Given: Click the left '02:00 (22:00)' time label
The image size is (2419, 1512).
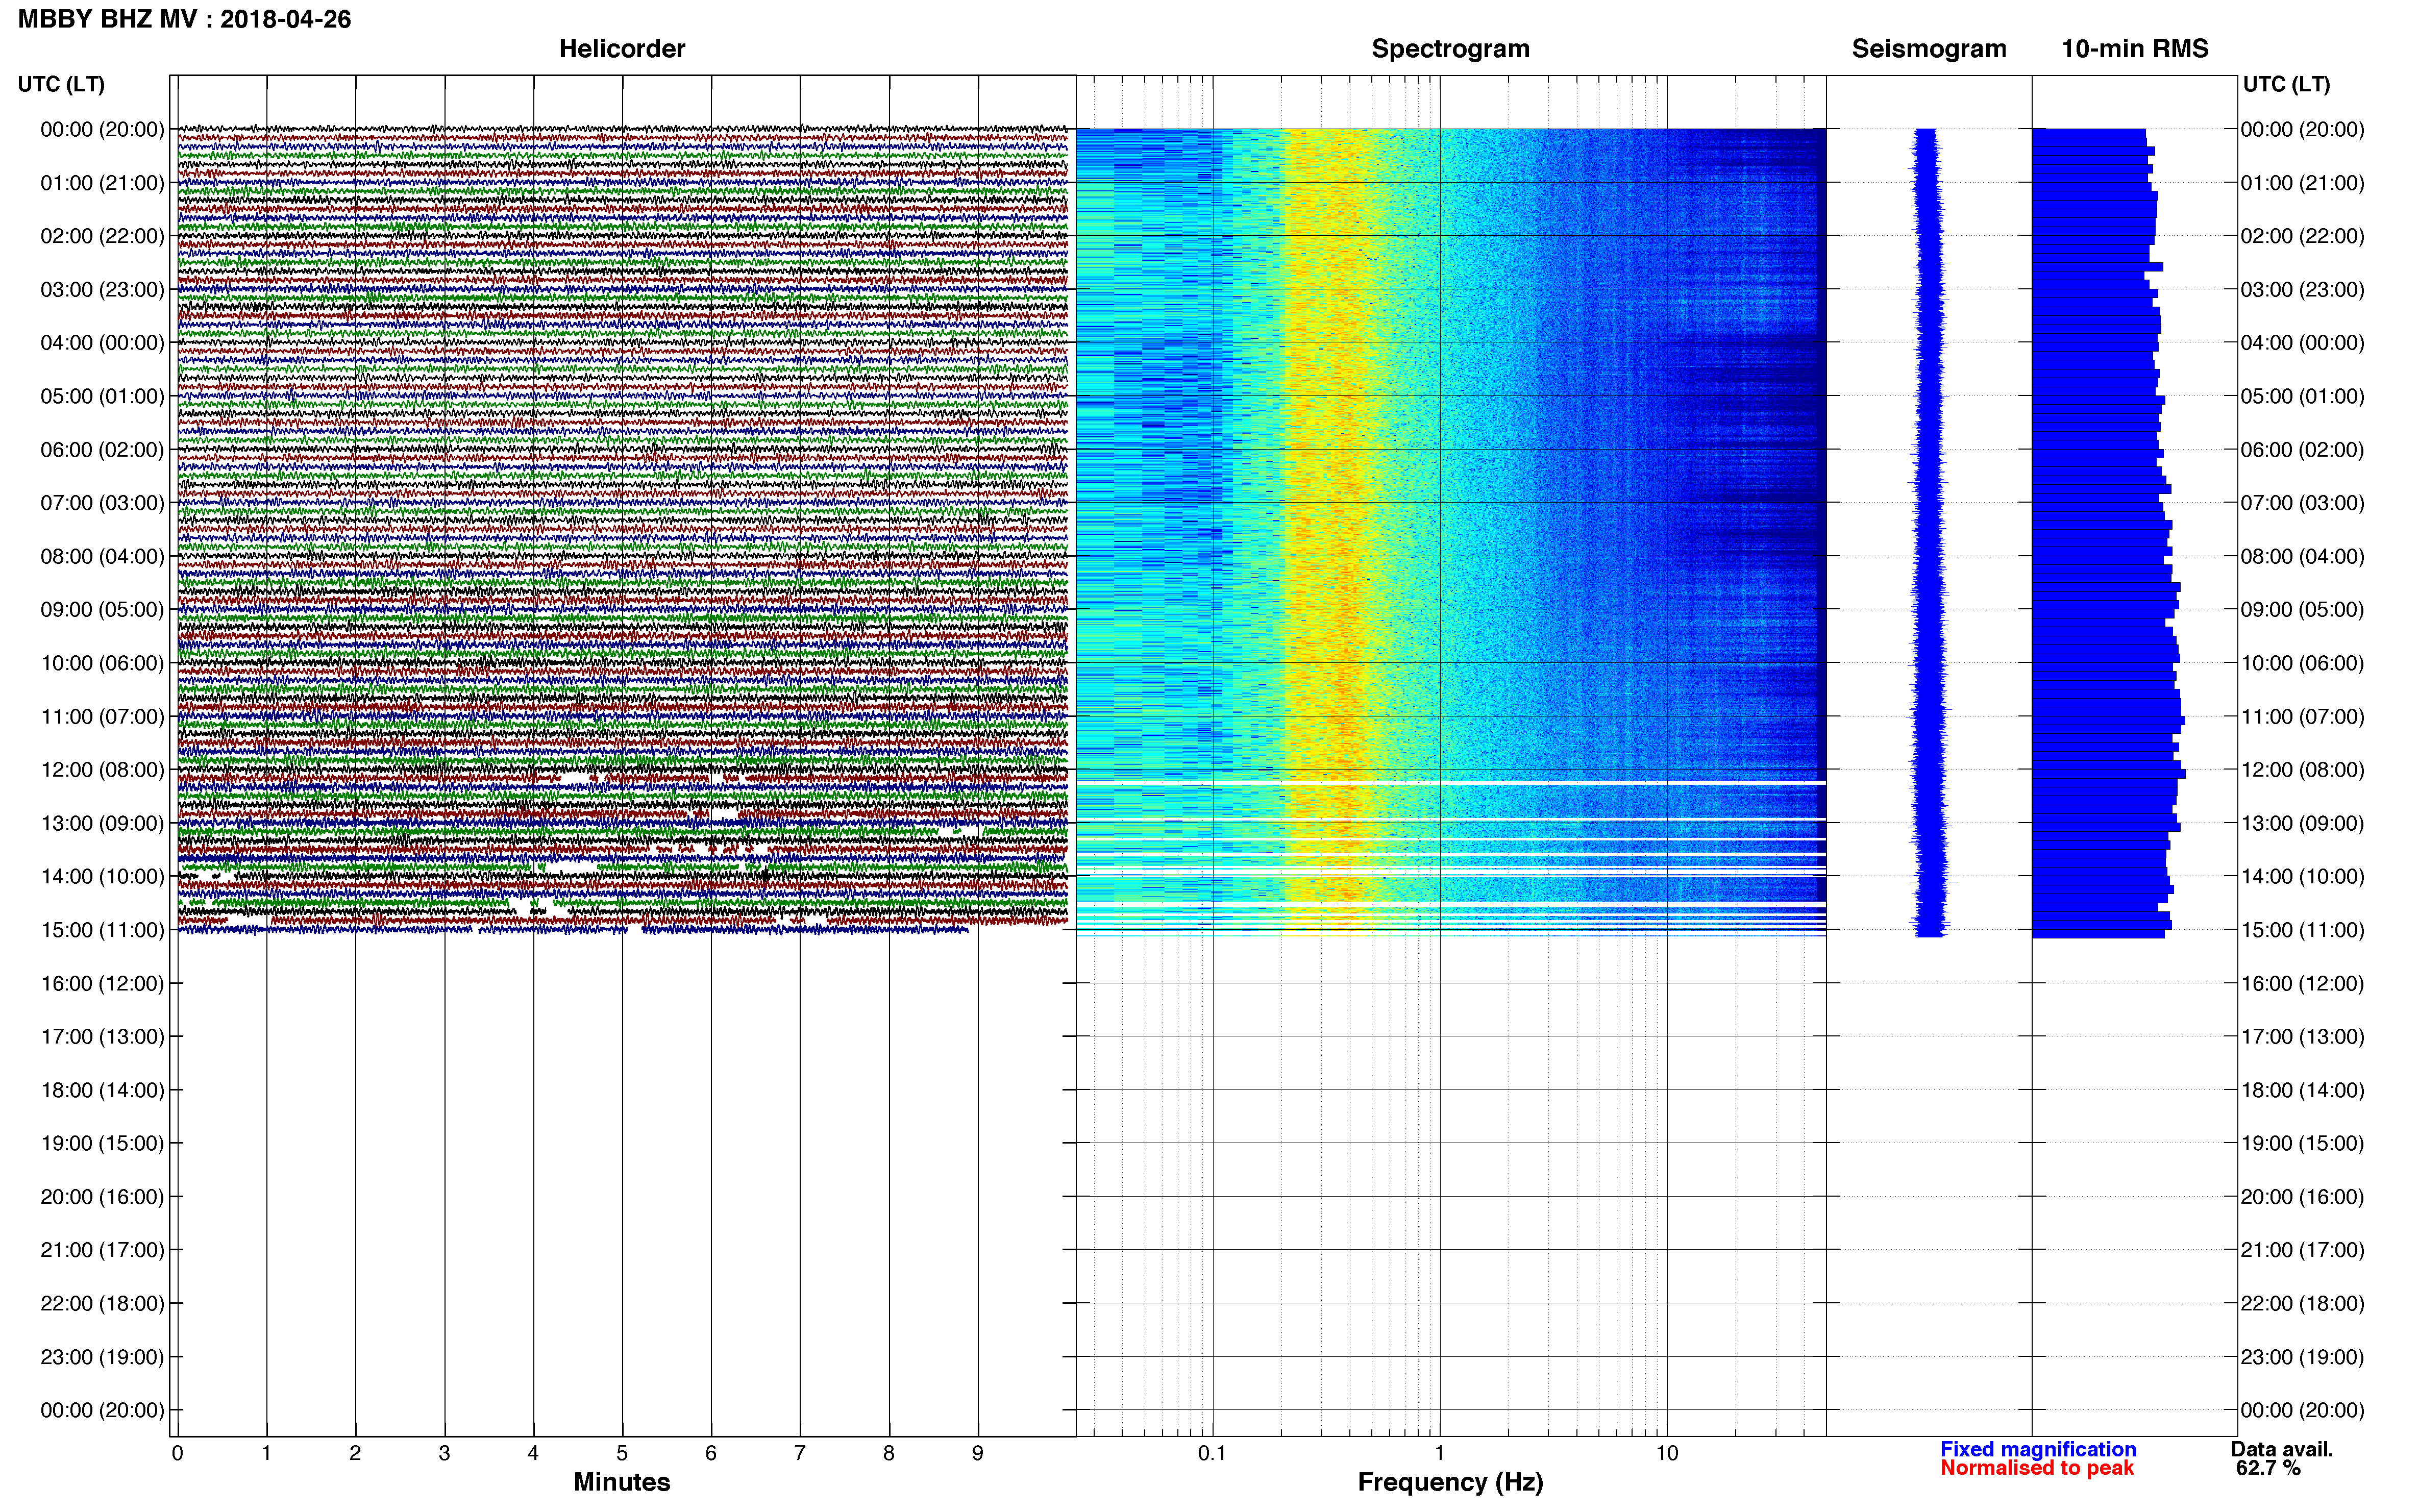Looking at the screenshot, I should click(102, 236).
